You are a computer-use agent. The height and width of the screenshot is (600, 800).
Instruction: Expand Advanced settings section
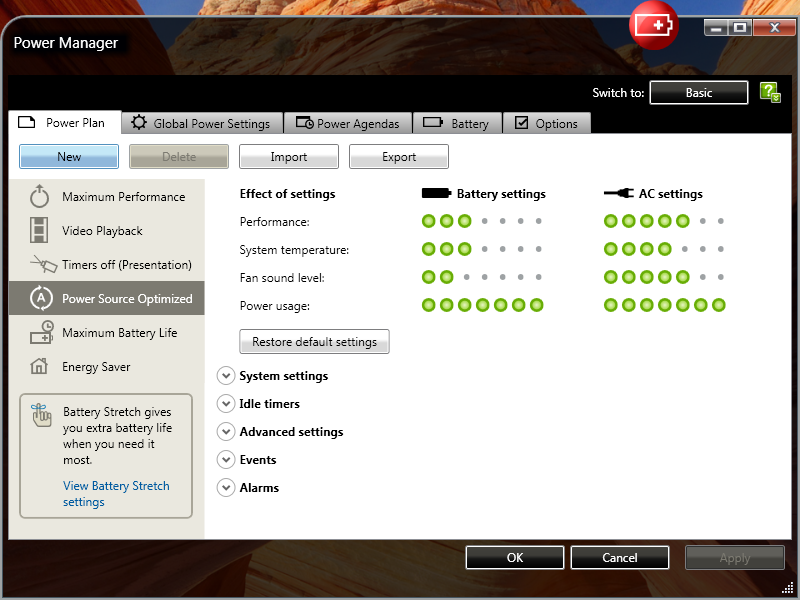point(225,432)
